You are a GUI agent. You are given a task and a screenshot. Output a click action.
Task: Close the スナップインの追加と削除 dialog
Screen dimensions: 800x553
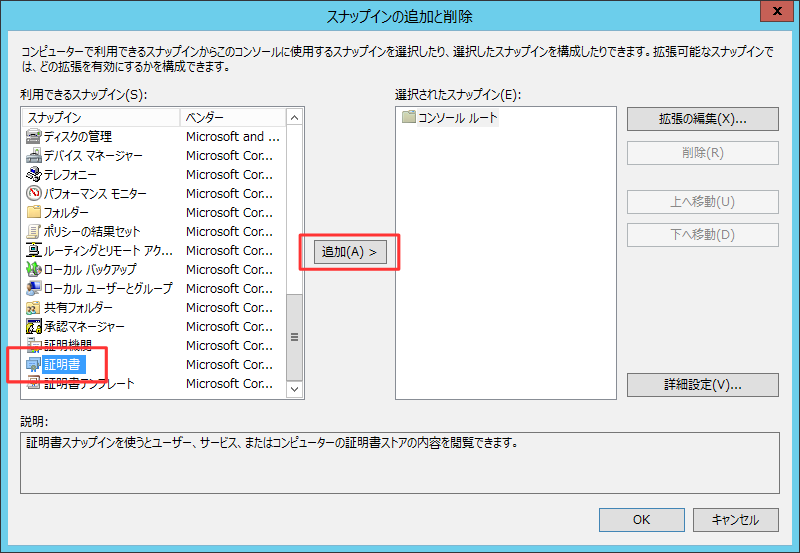777,11
